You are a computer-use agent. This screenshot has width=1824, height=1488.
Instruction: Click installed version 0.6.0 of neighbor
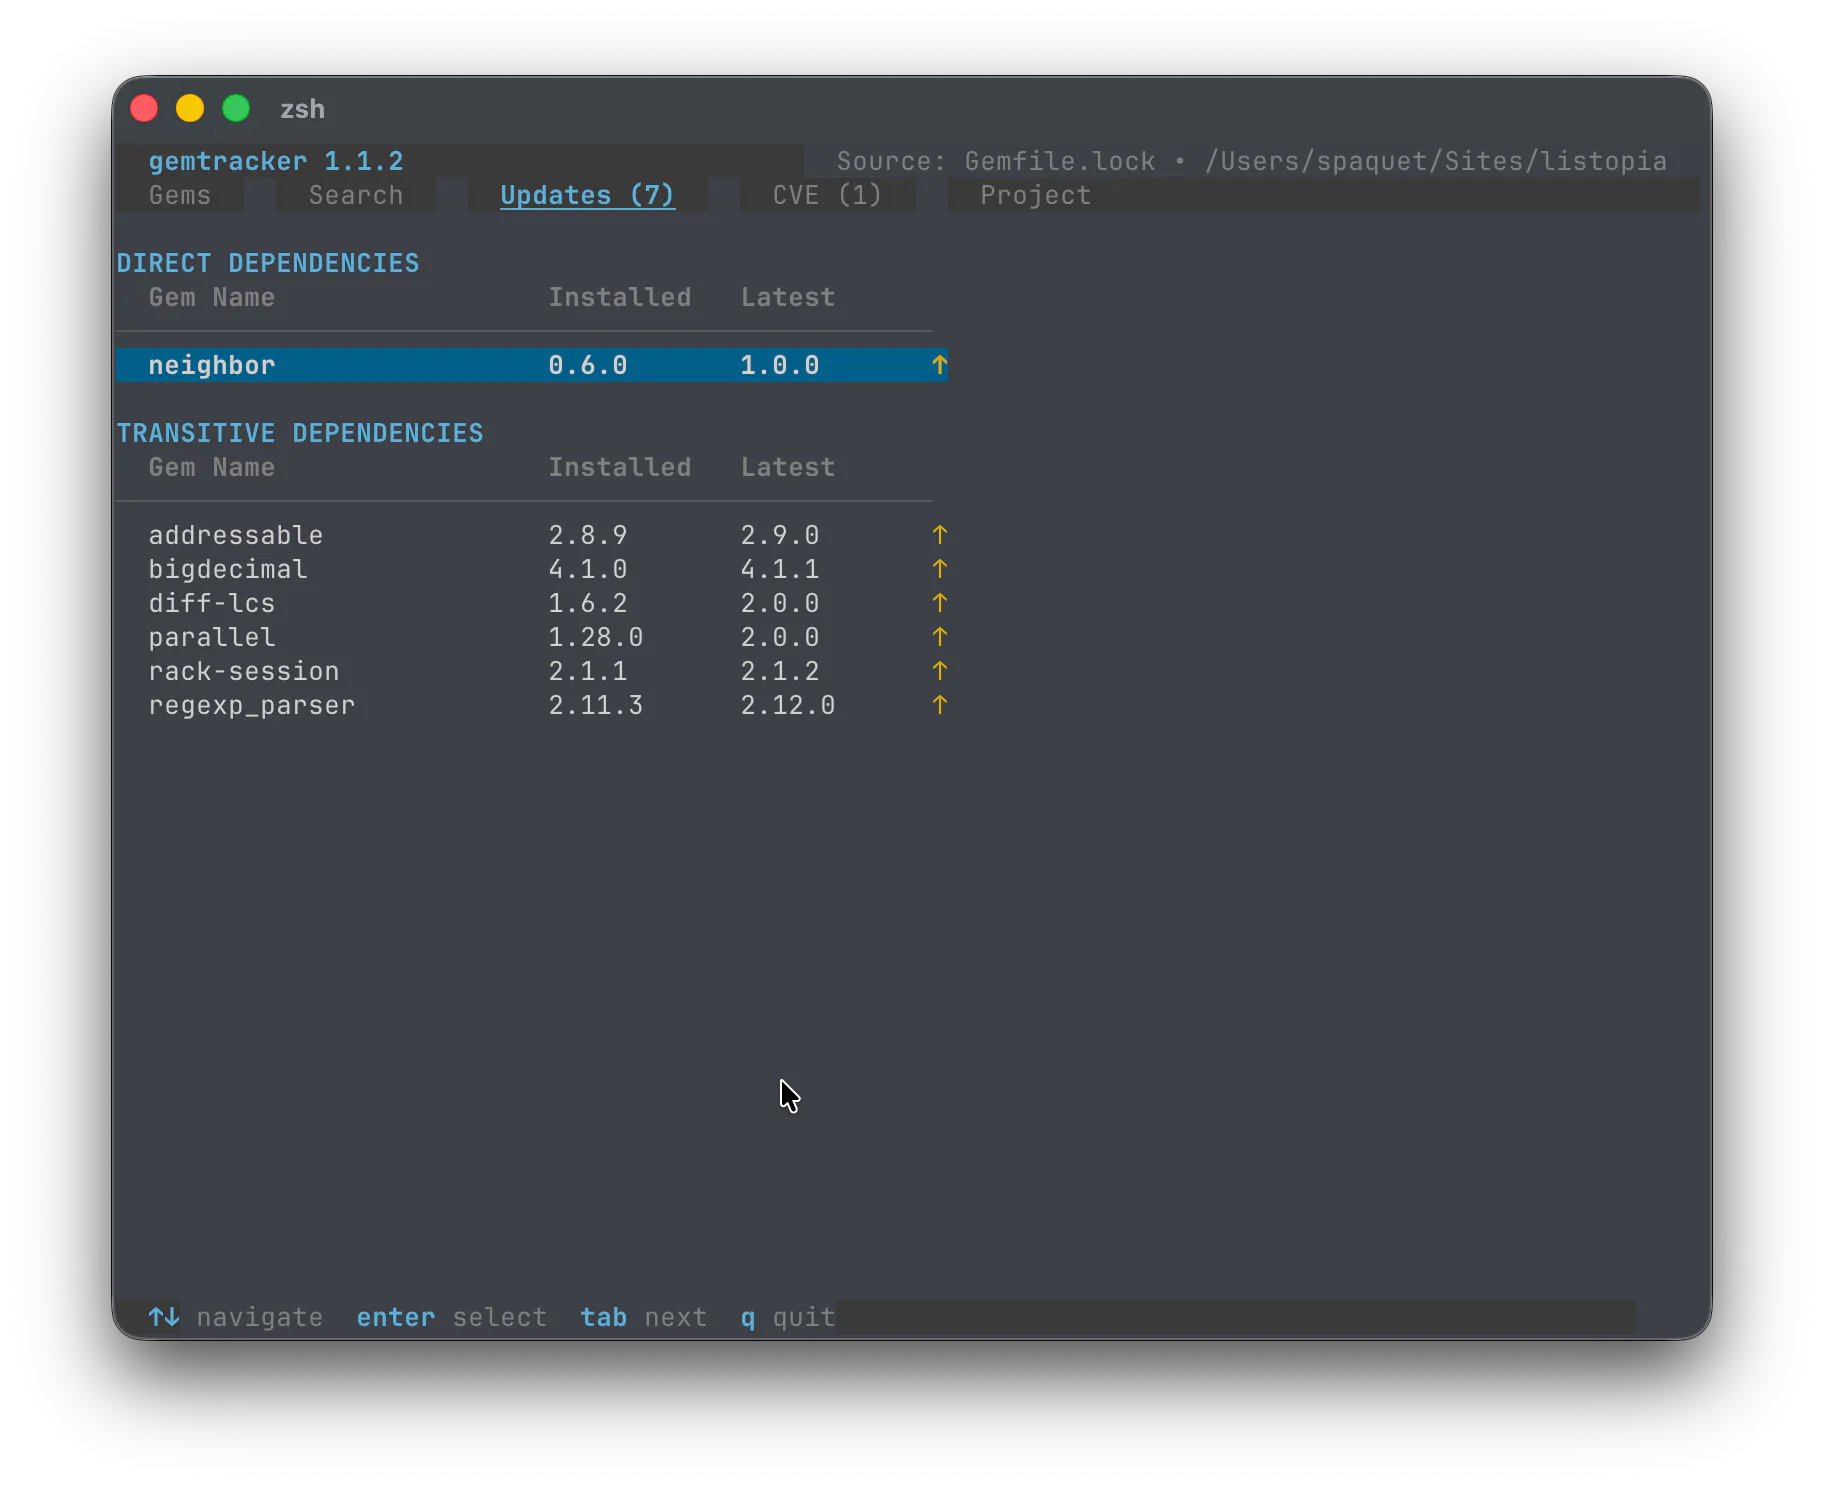click(588, 365)
